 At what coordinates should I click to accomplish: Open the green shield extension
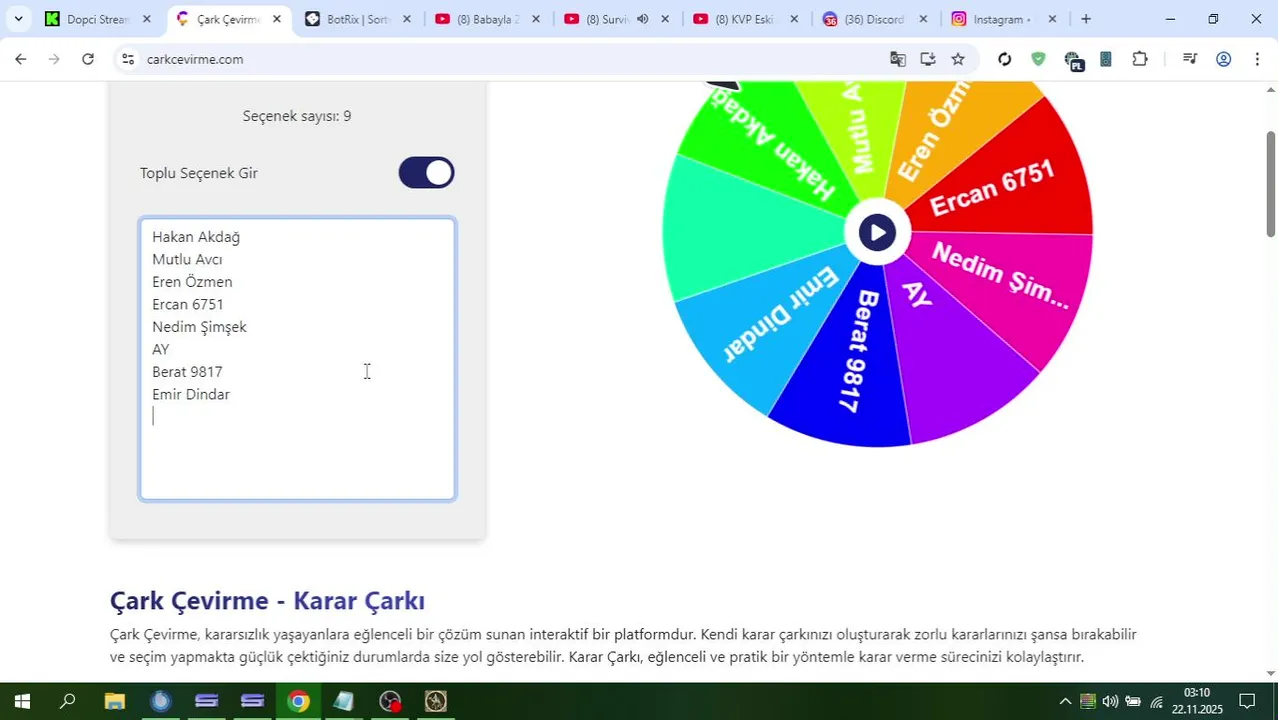click(1038, 59)
